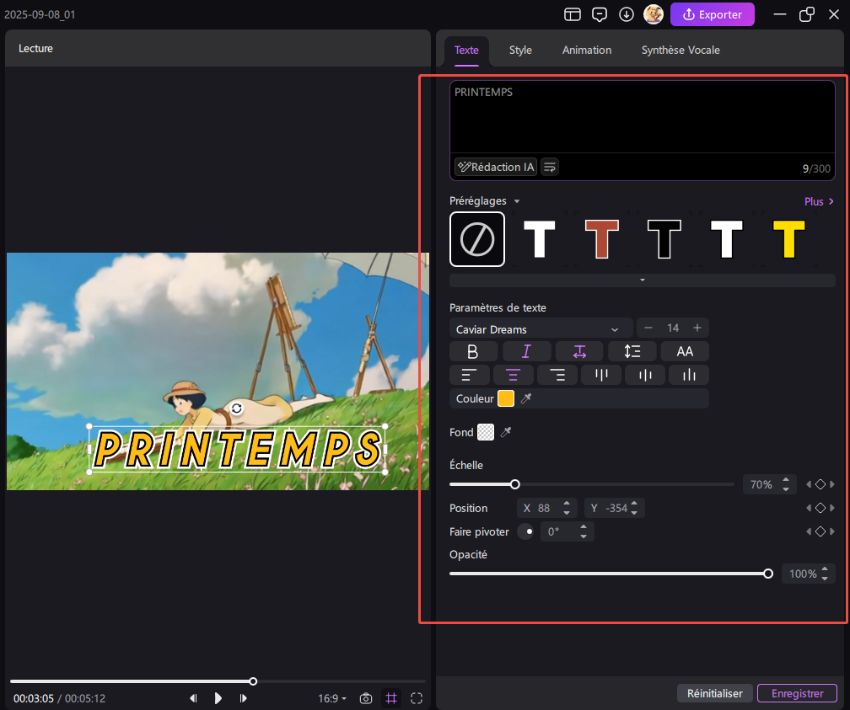Toggle the letter spacing button
This screenshot has height=710, width=850.
tap(579, 352)
